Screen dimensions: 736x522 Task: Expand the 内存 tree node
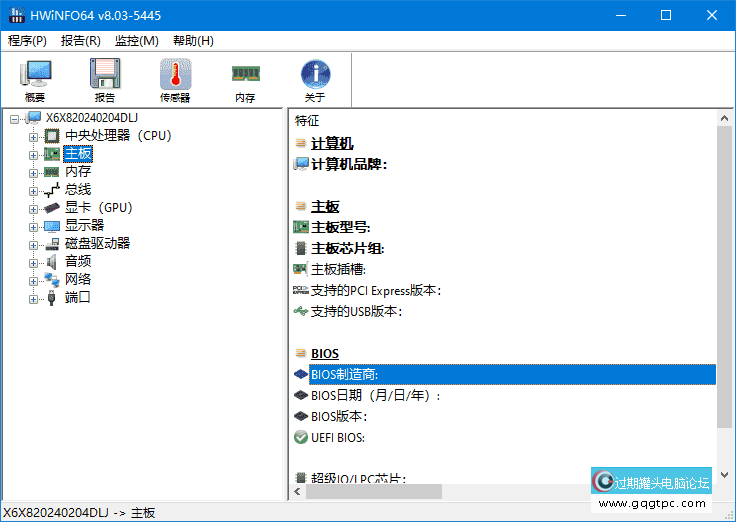pos(33,172)
